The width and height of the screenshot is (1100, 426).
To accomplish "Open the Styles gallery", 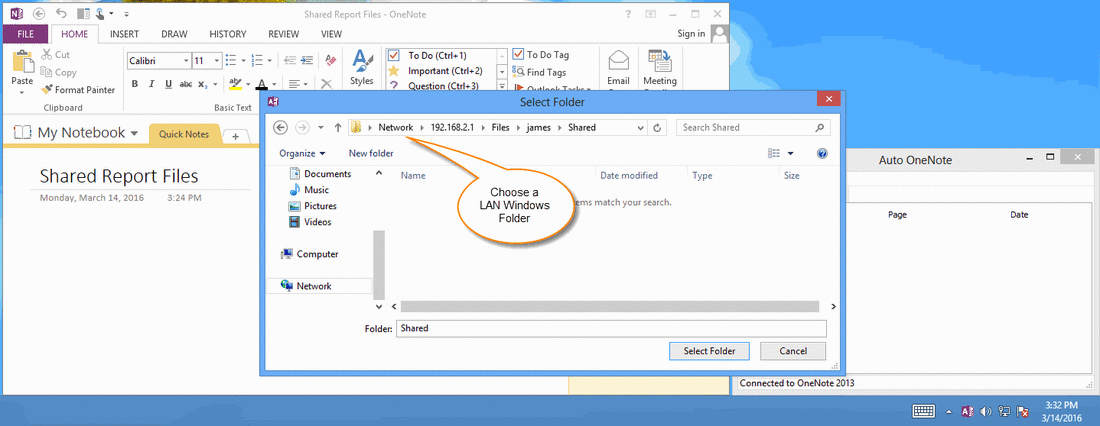I will coord(362,68).
